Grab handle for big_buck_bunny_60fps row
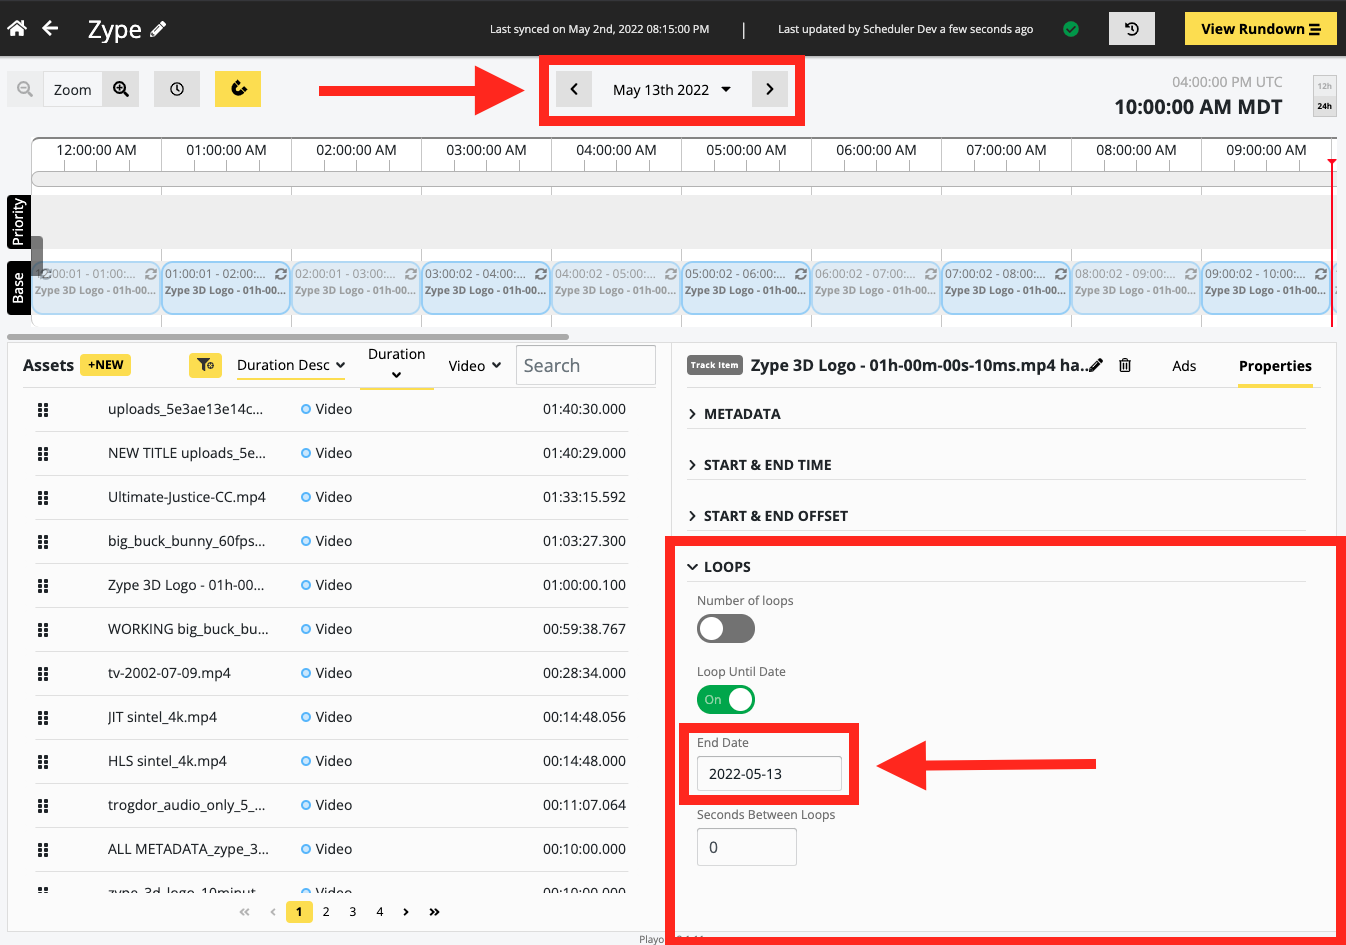The image size is (1346, 945). (x=43, y=541)
